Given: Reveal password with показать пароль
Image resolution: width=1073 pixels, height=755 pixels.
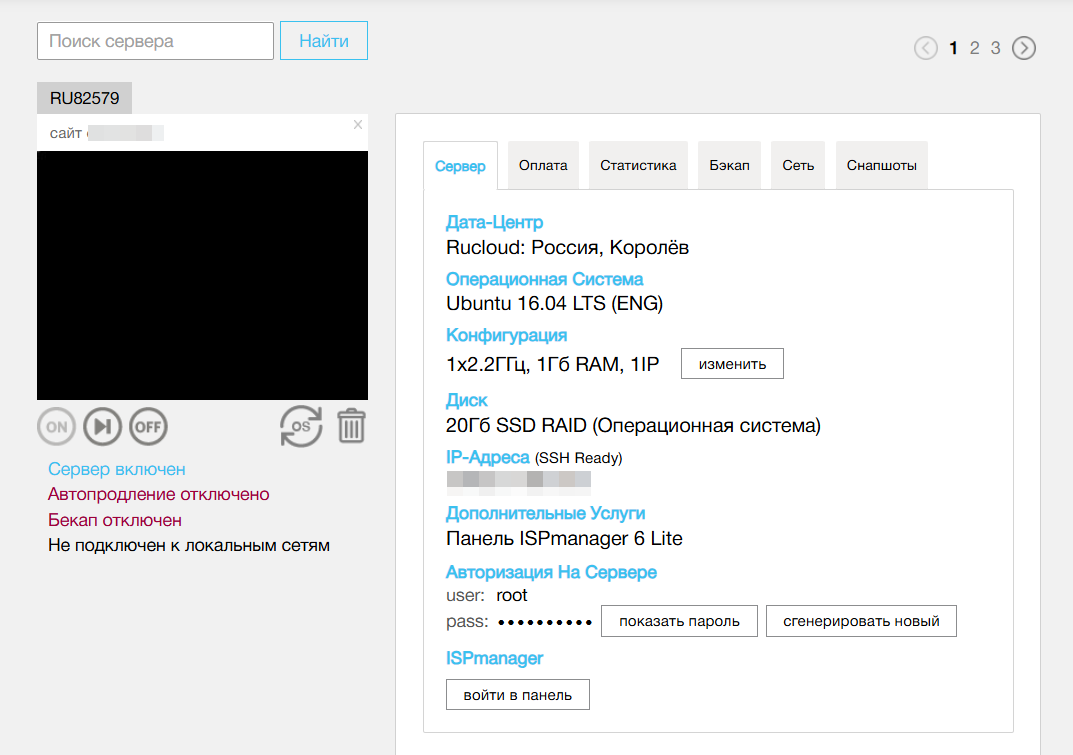Looking at the screenshot, I should pyautogui.click(x=679, y=621).
